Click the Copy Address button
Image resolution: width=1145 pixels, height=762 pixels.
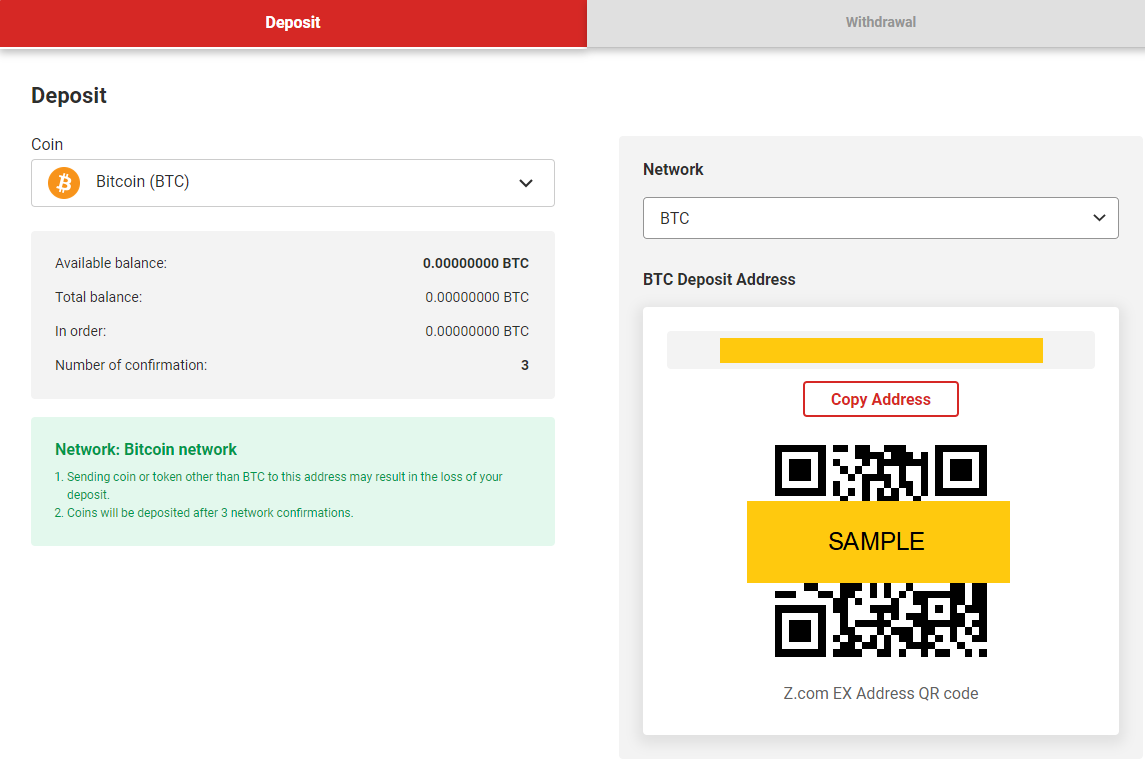click(x=881, y=399)
